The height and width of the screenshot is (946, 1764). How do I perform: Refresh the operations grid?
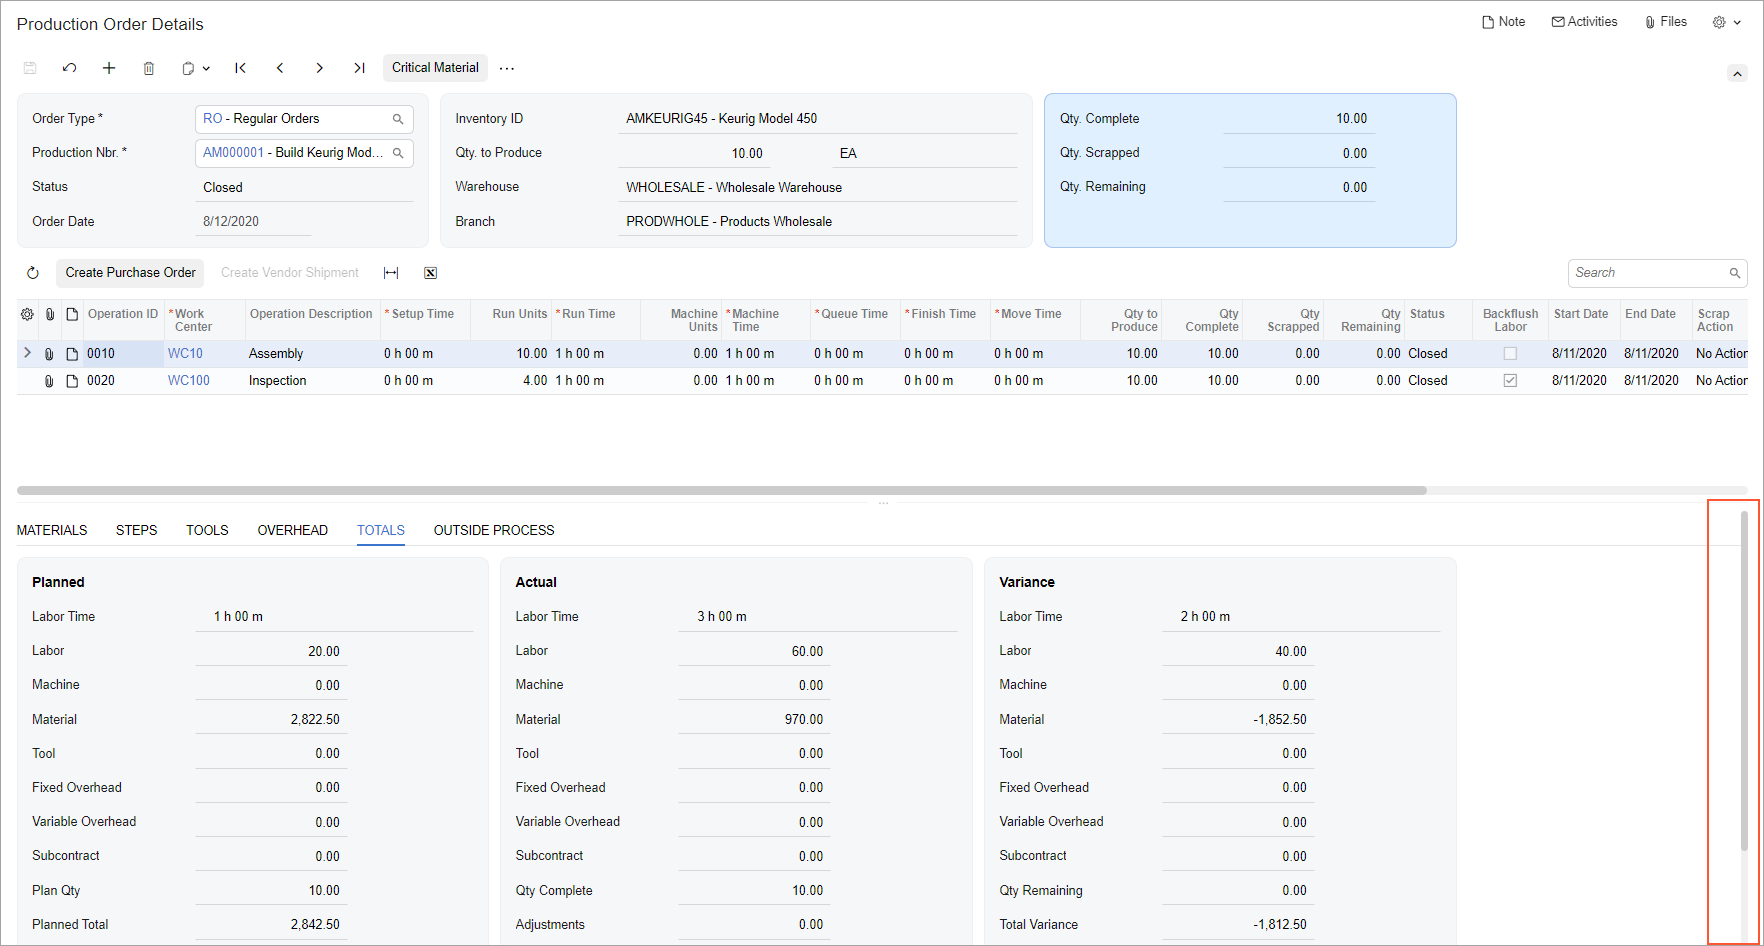click(33, 273)
